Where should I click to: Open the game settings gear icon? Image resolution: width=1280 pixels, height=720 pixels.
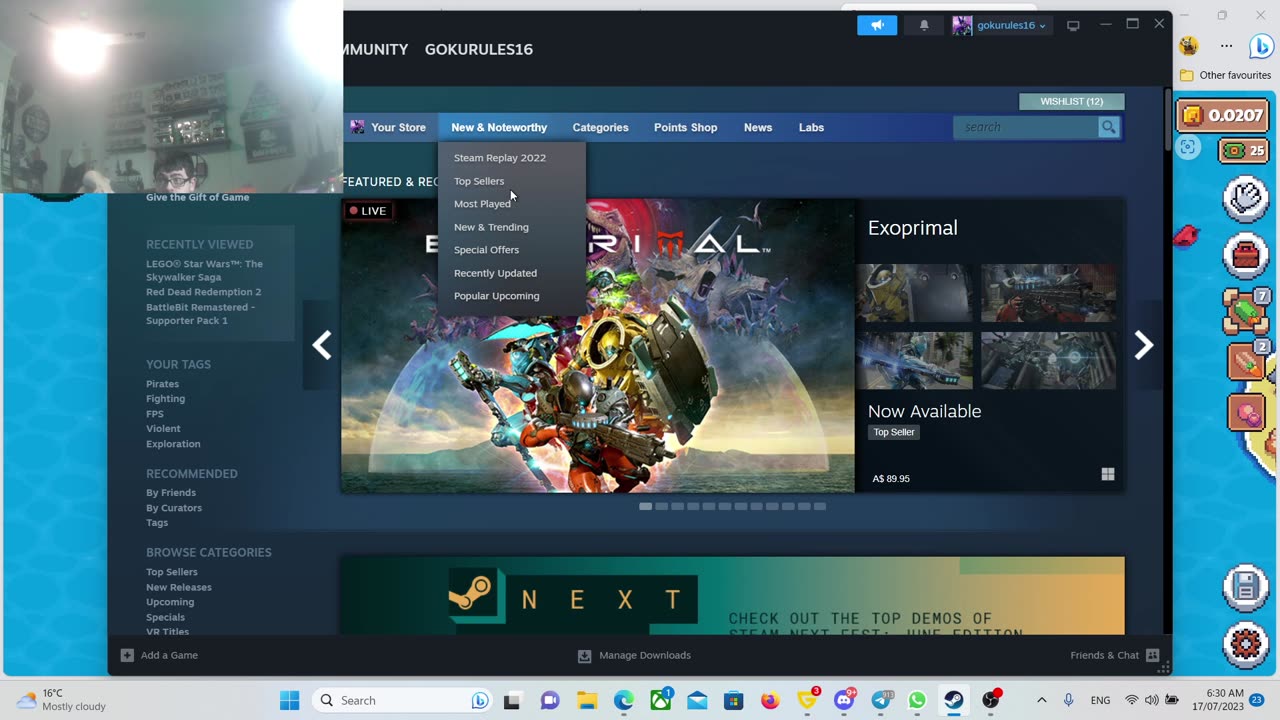tap(1246, 643)
